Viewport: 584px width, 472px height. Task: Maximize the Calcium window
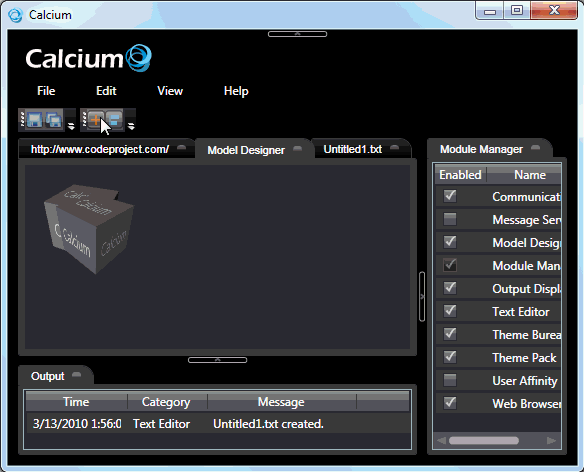(x=517, y=10)
